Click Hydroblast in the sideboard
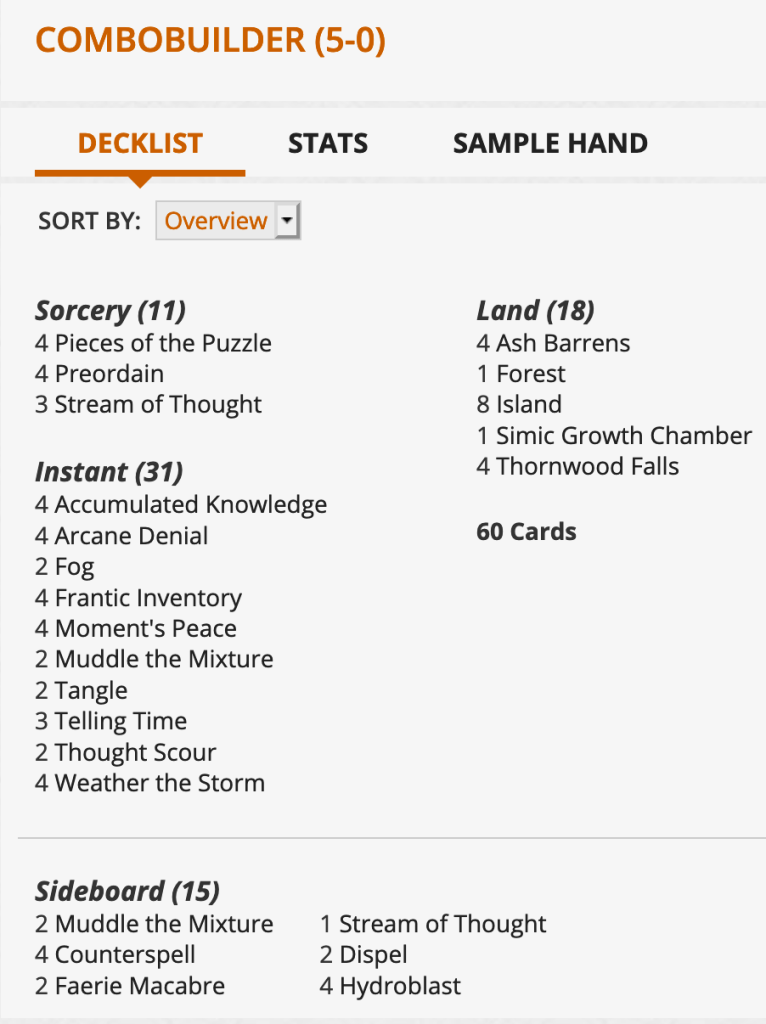The image size is (766, 1024). click(400, 986)
